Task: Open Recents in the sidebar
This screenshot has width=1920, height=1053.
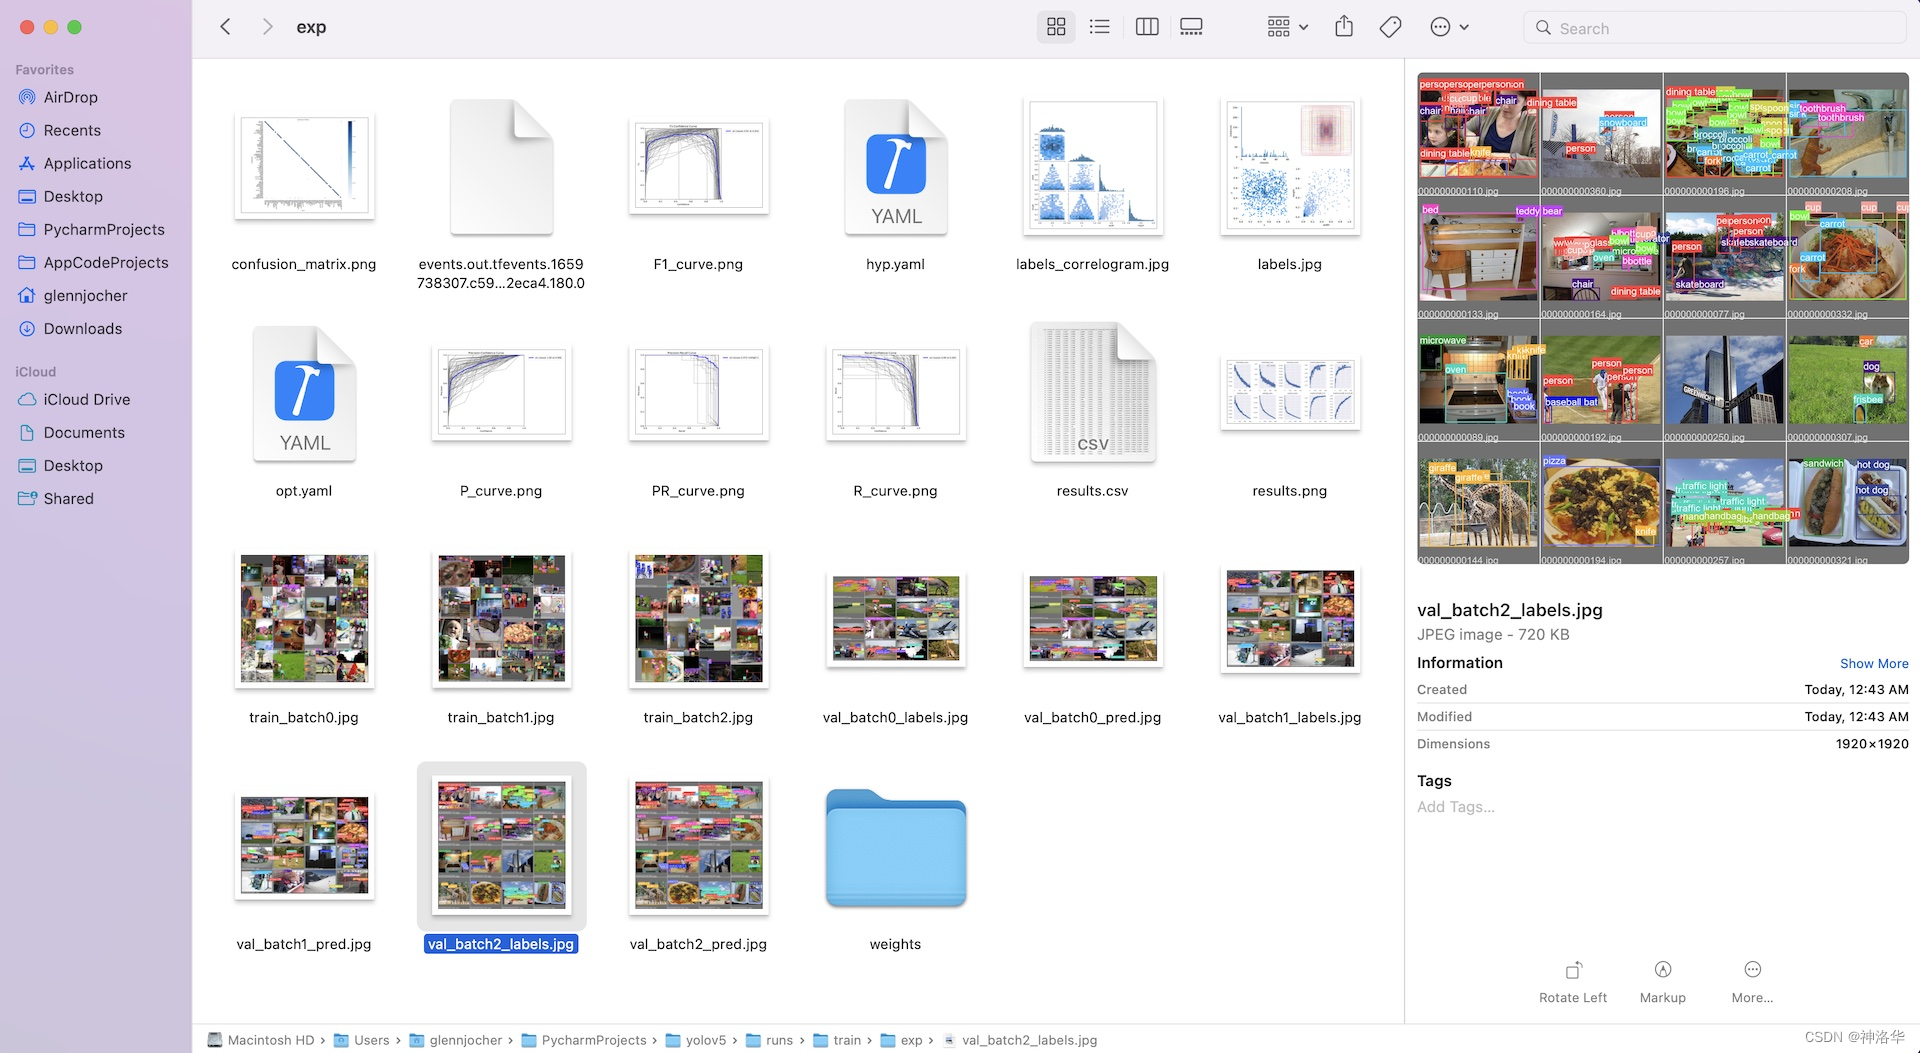Action: (x=72, y=130)
